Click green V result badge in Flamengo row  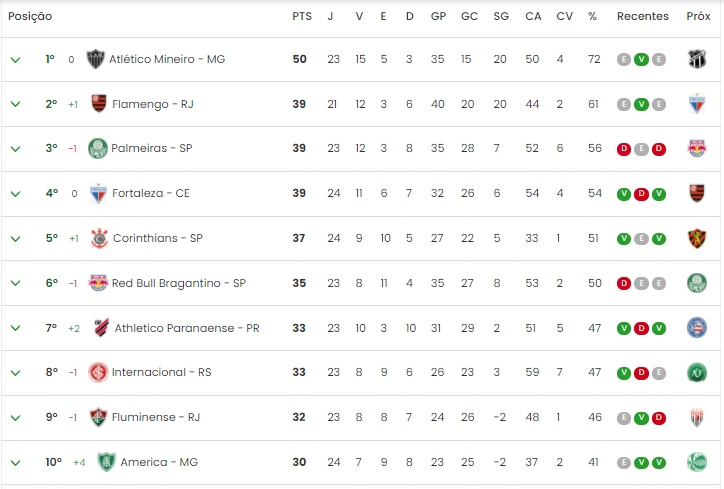pyautogui.click(x=641, y=104)
